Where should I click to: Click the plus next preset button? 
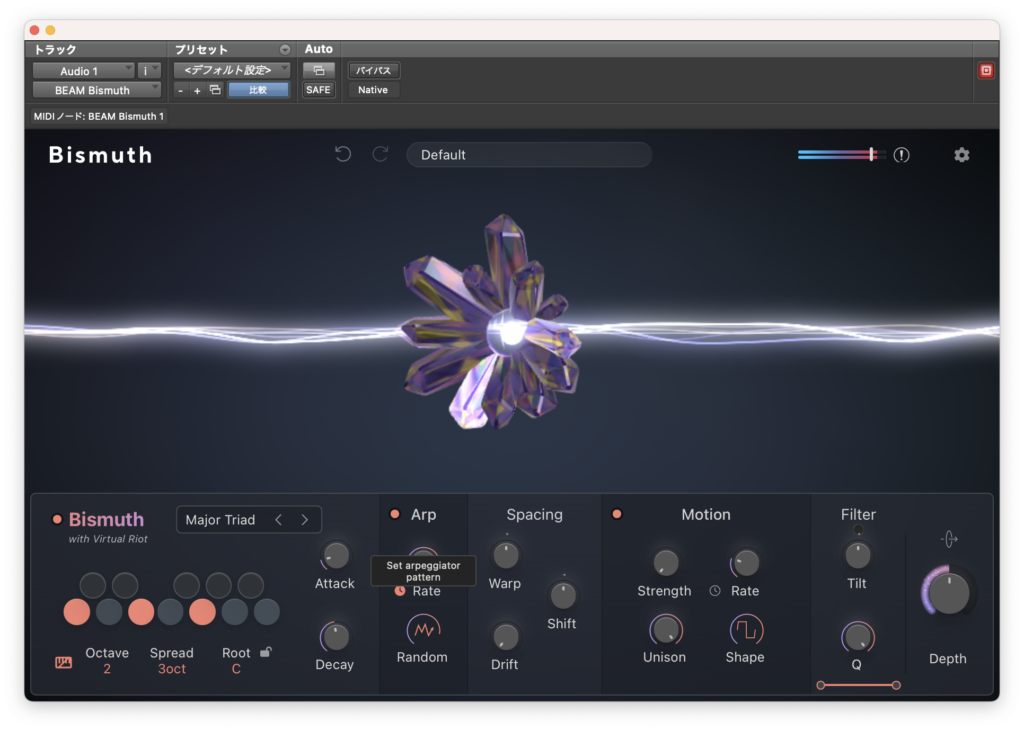(197, 91)
